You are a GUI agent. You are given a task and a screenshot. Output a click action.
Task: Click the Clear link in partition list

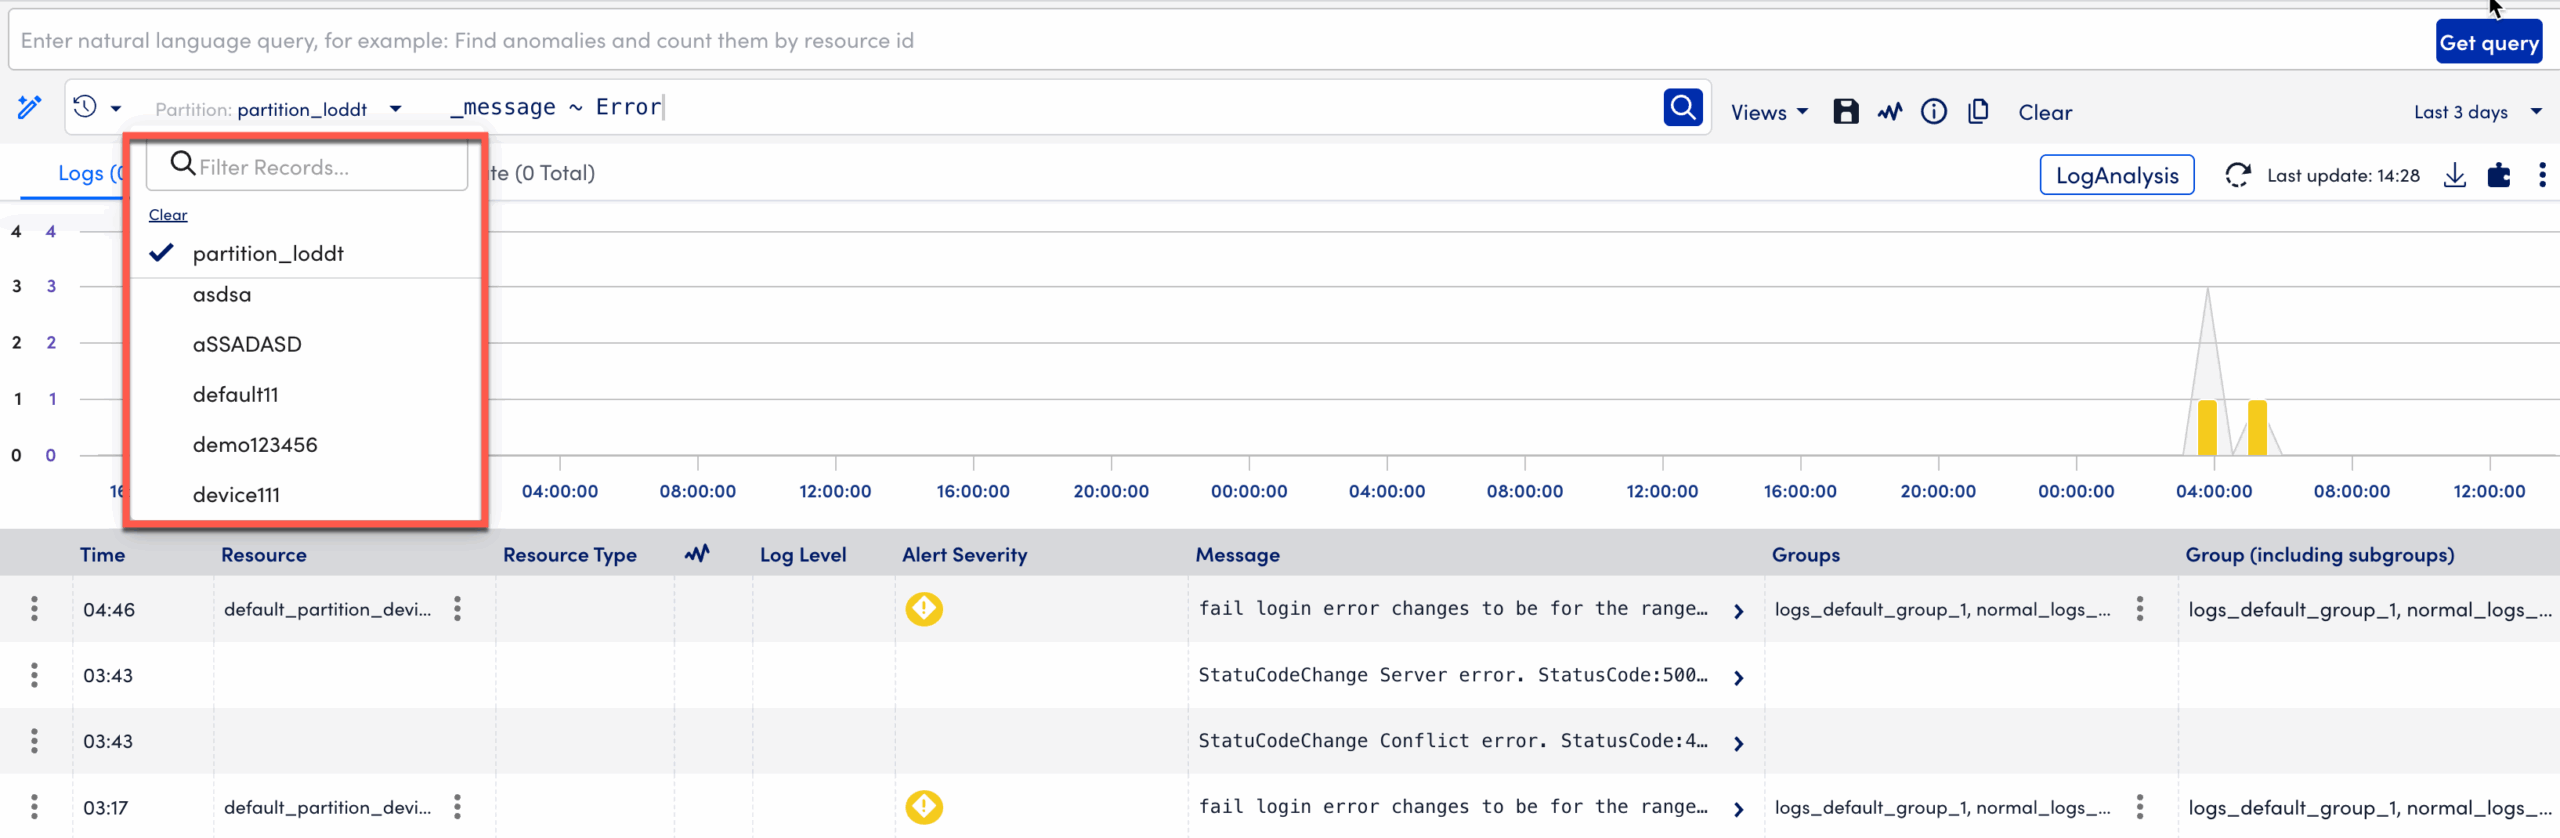click(x=168, y=215)
